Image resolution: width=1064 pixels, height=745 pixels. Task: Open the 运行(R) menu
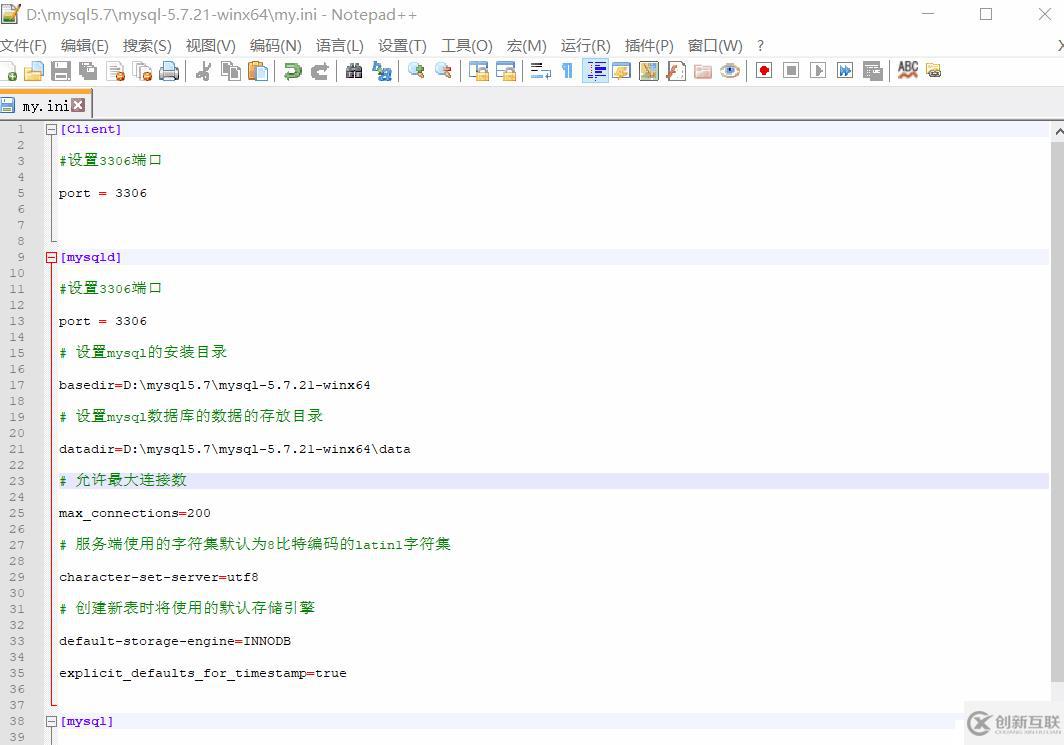coord(586,45)
